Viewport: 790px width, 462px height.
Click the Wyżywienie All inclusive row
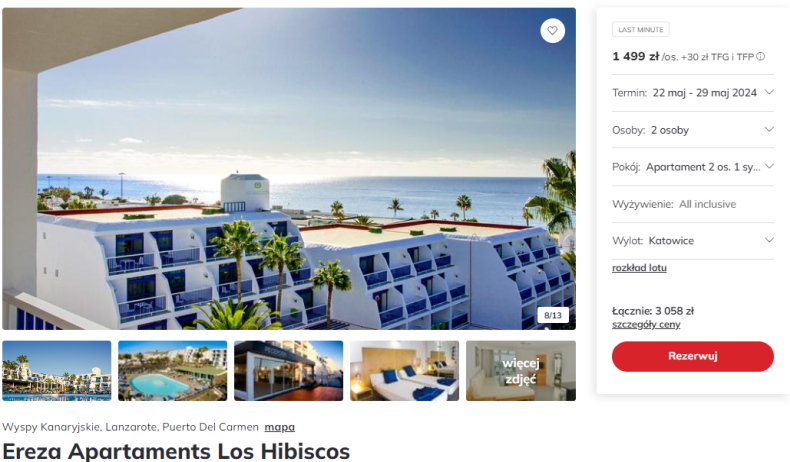[x=693, y=204]
